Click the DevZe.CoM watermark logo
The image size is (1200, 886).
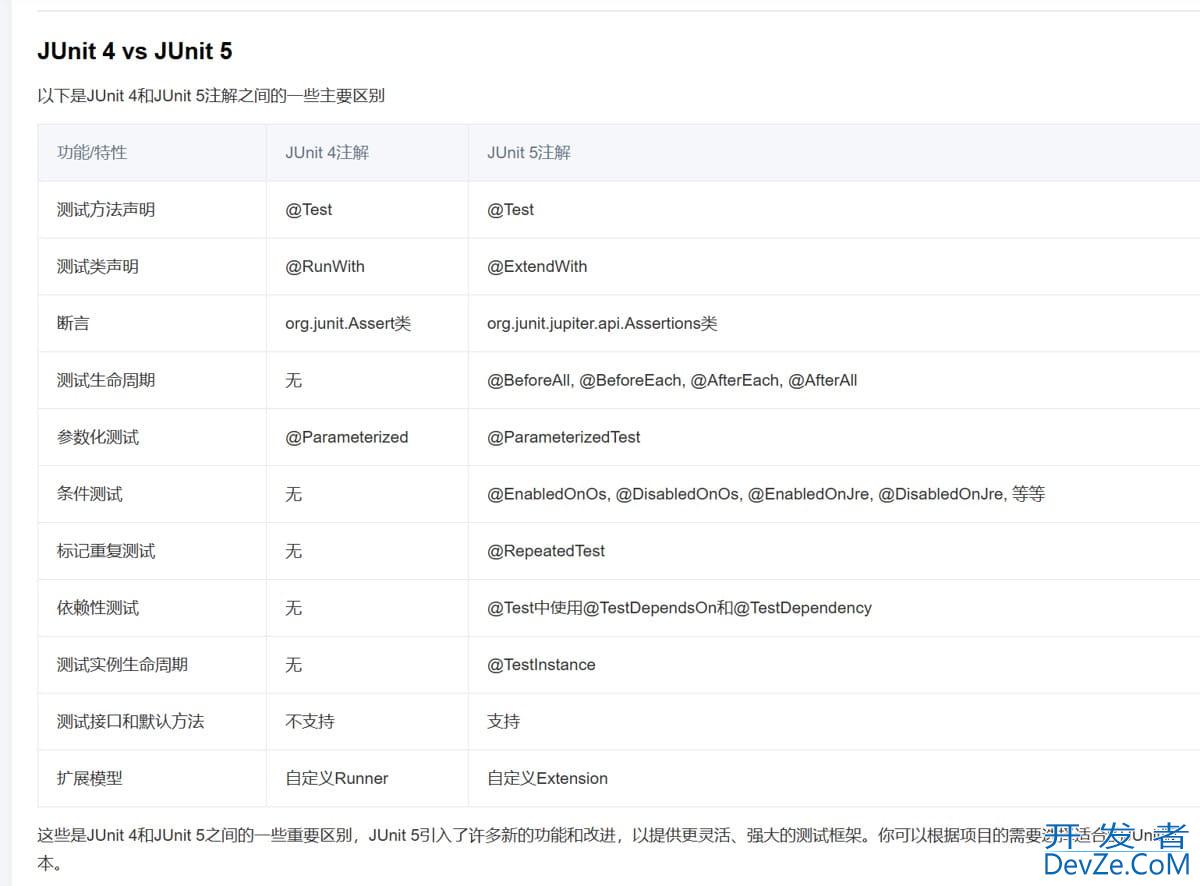[1115, 850]
